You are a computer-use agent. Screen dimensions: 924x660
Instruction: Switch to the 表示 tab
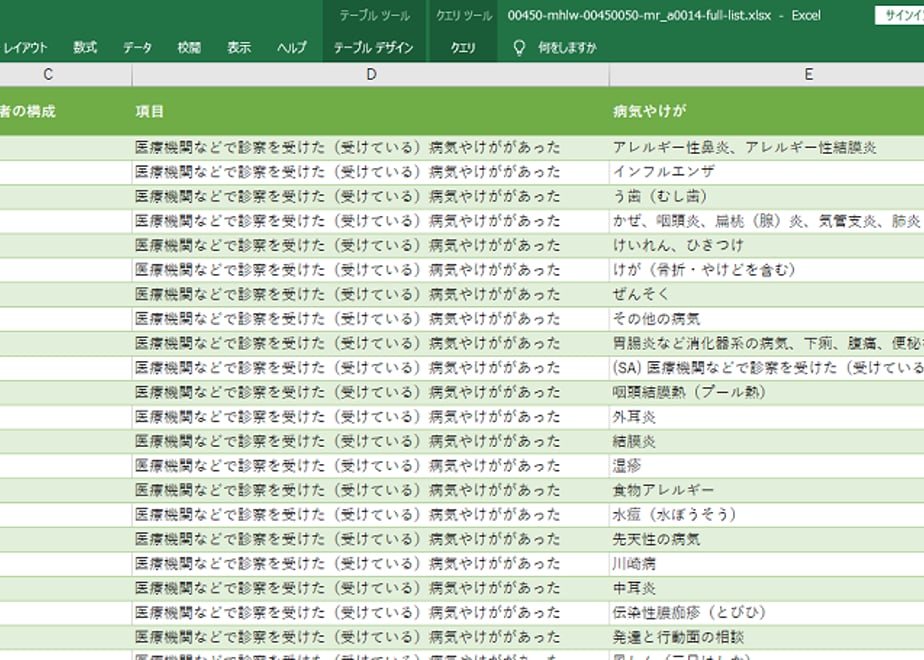click(239, 48)
